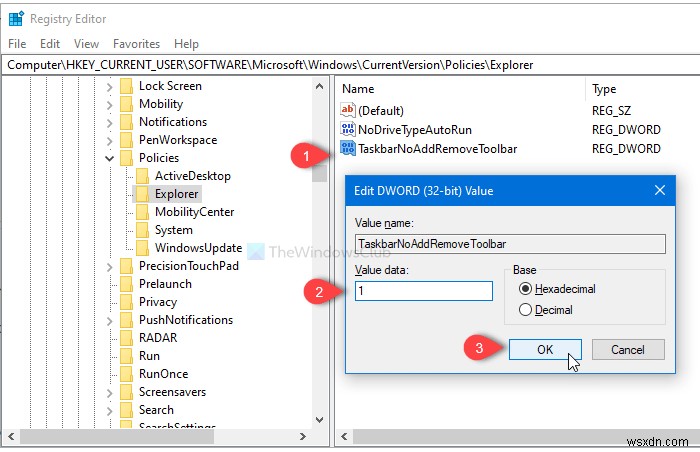Click the tree pane scroll down arrow

click(x=319, y=419)
